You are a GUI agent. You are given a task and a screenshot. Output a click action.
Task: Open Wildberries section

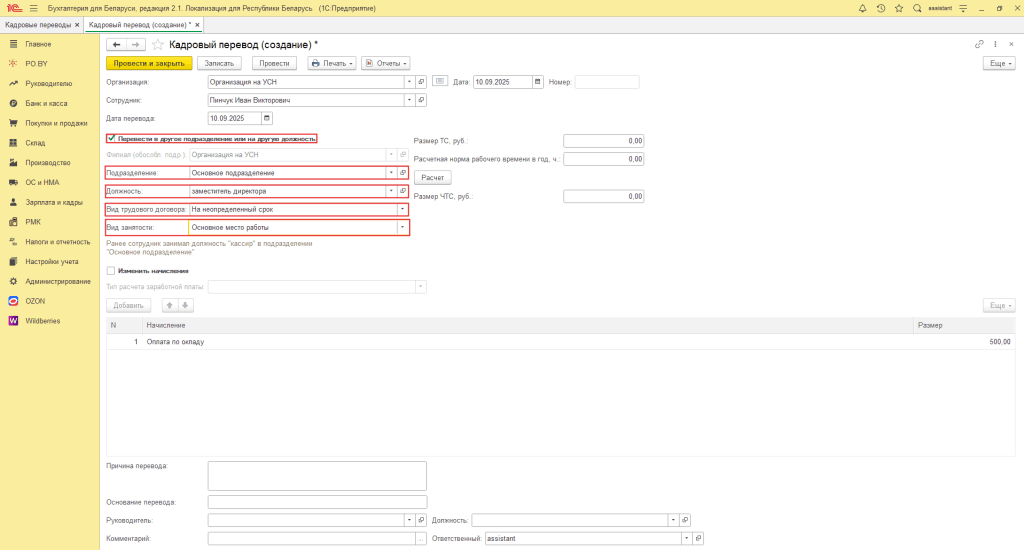[42, 321]
